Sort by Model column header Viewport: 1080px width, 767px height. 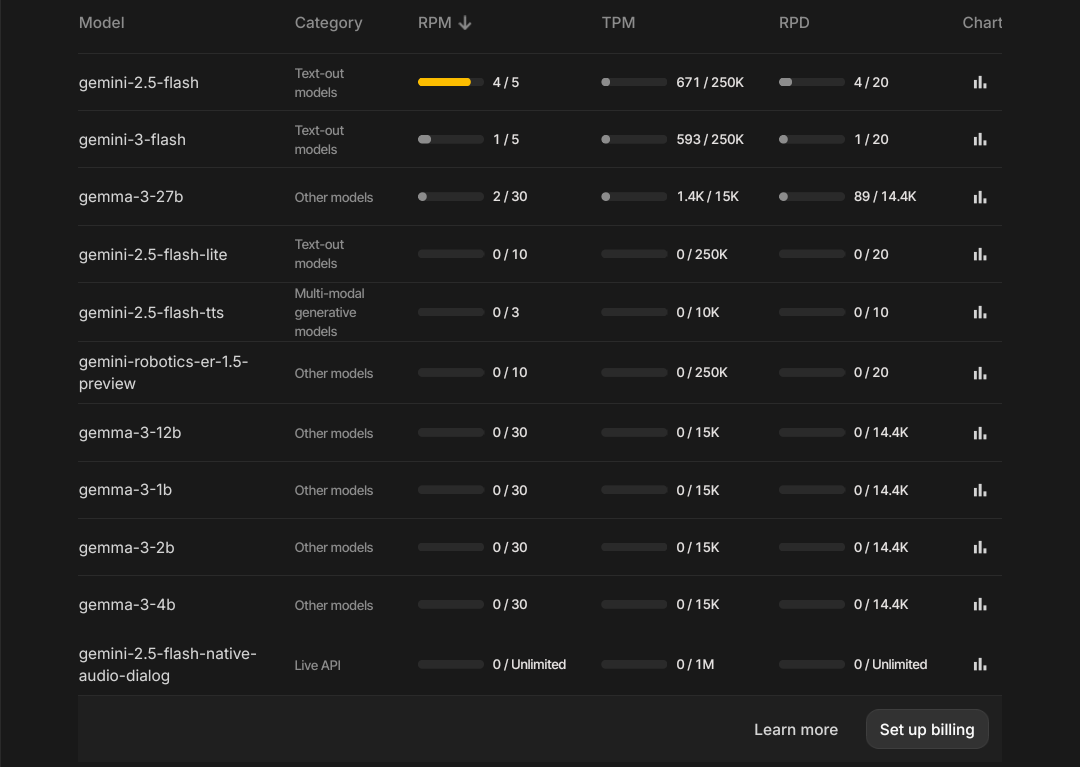point(101,23)
